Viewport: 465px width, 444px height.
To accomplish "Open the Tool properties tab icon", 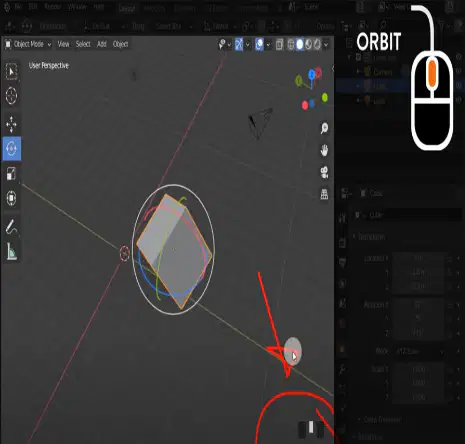I will (x=343, y=218).
